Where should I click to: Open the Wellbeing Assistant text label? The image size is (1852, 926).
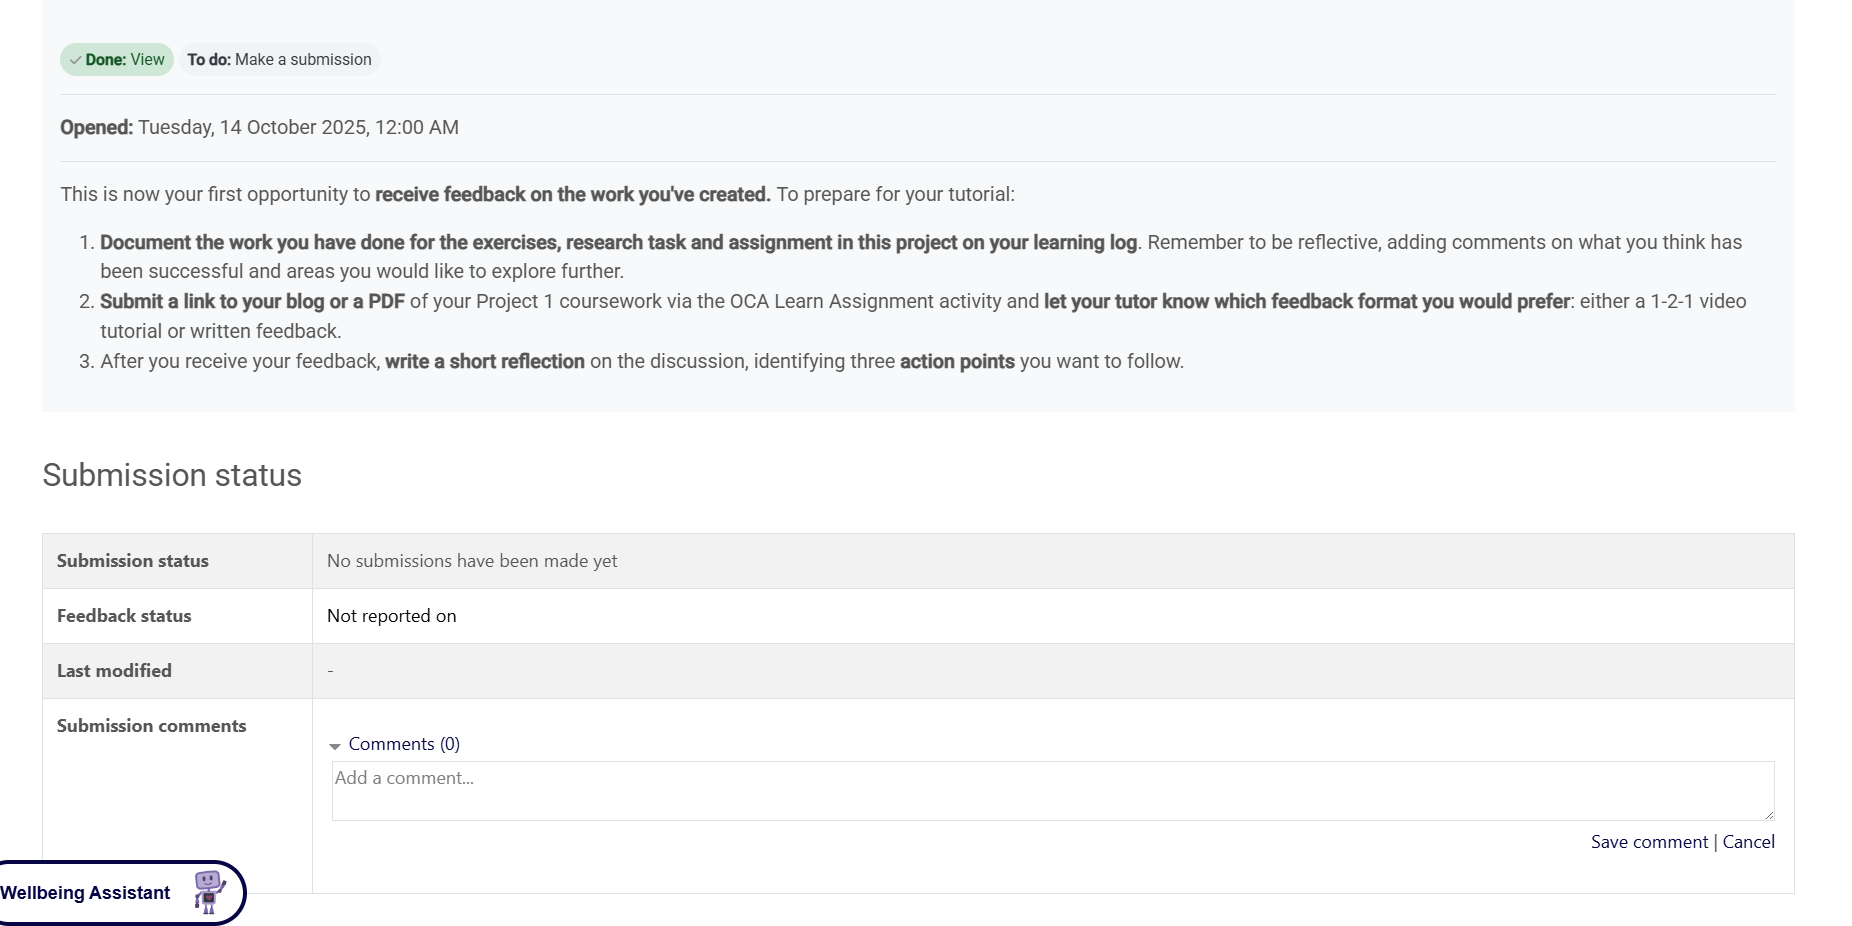pos(85,893)
